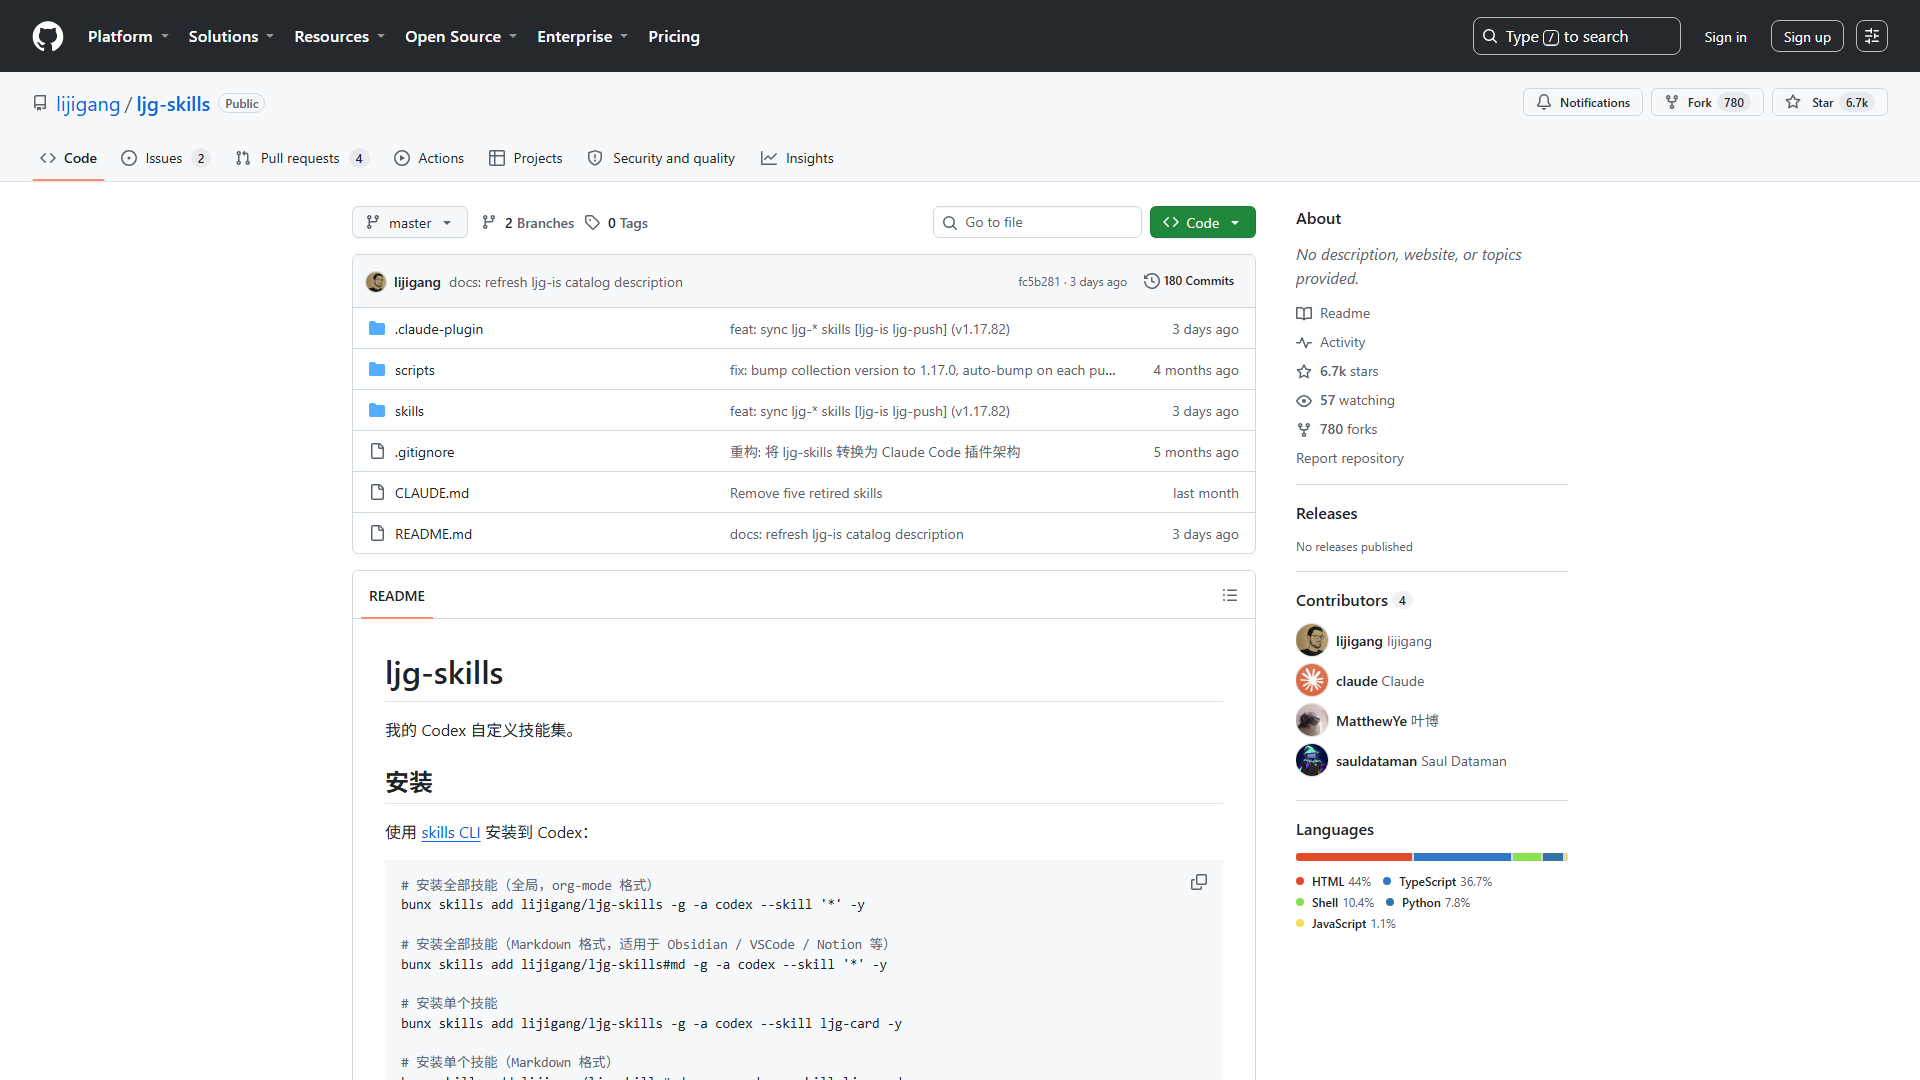Expand the Enterprise menu
1920x1080 pixels.
pos(582,36)
